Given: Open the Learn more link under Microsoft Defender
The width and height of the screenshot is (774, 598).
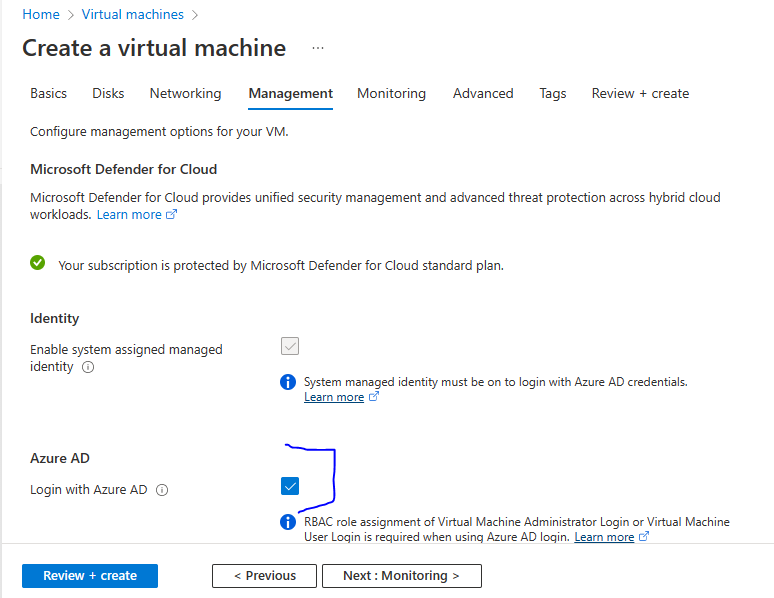Looking at the screenshot, I should coord(129,215).
